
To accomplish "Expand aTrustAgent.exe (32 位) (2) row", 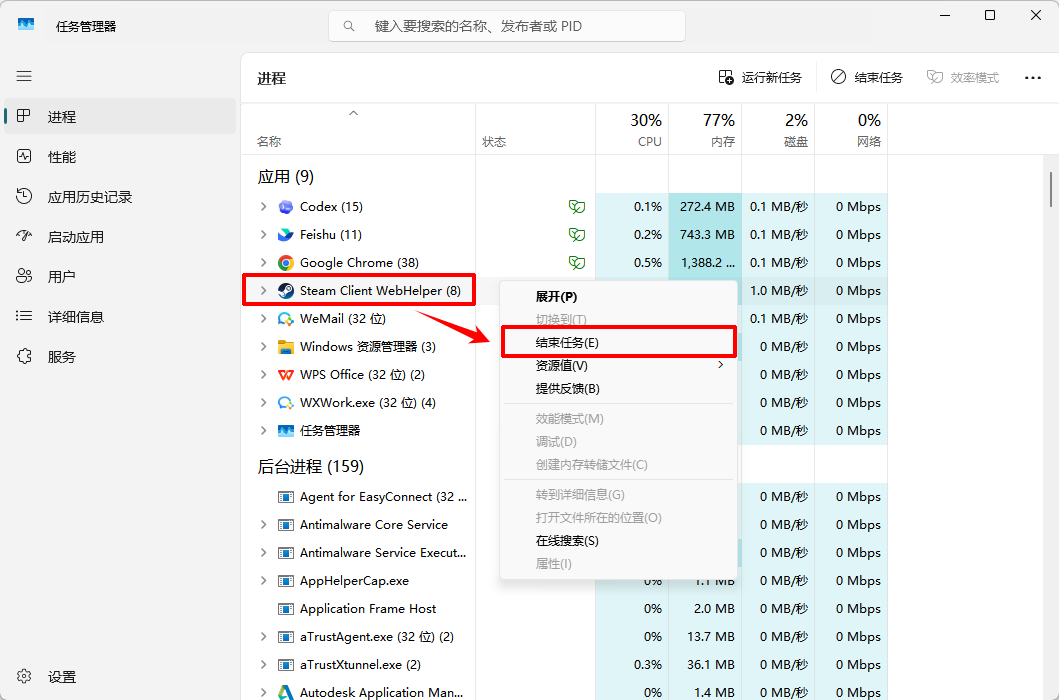I will click(x=263, y=637).
